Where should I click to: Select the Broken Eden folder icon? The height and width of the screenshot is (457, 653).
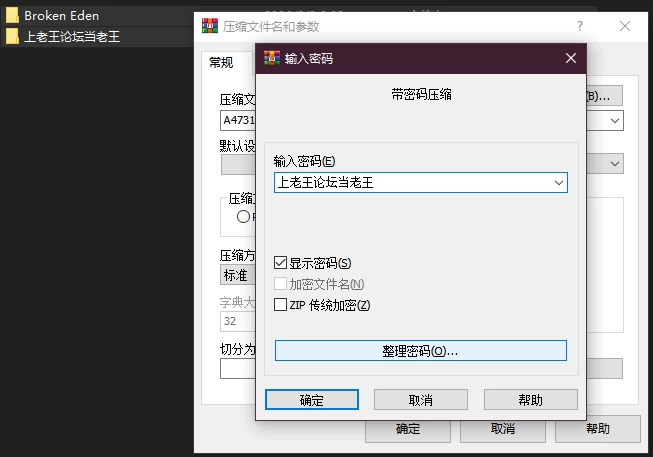[12, 15]
